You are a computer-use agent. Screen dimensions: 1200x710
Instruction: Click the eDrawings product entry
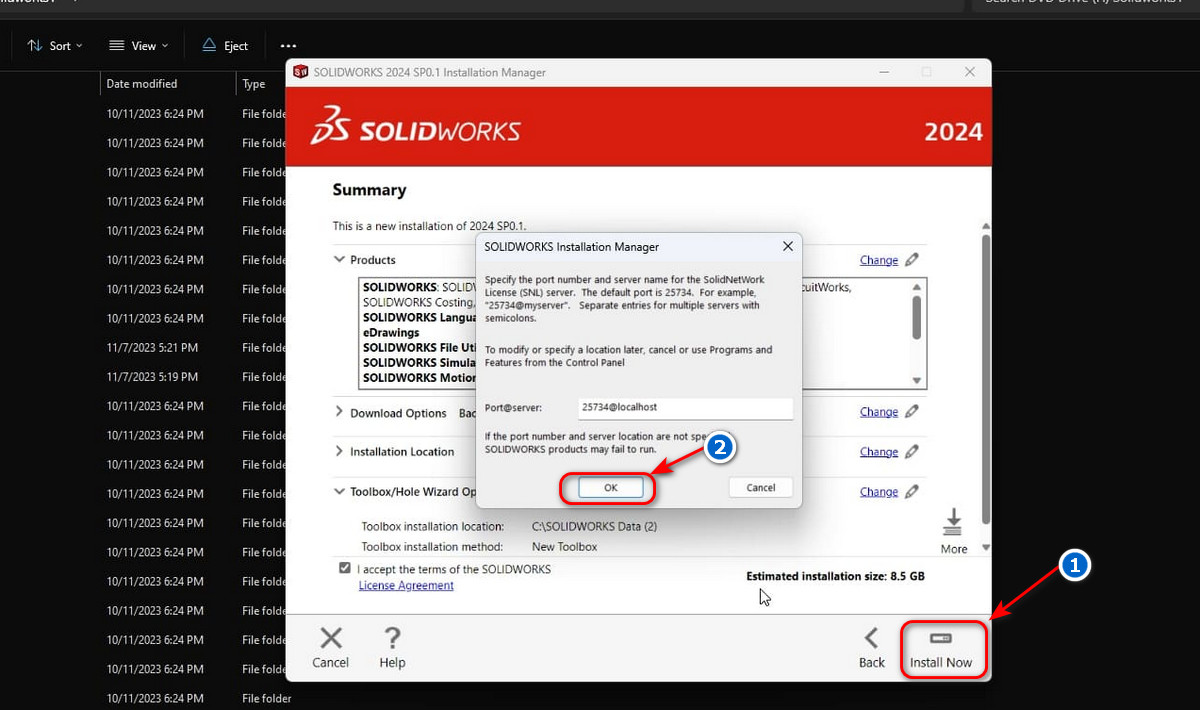[x=391, y=333]
